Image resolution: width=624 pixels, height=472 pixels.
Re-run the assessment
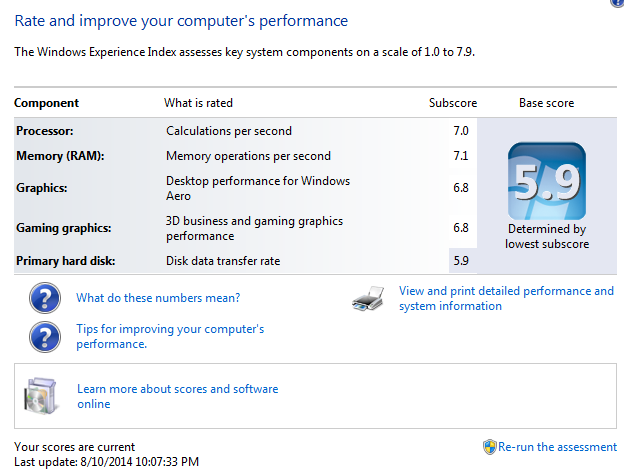pos(557,447)
